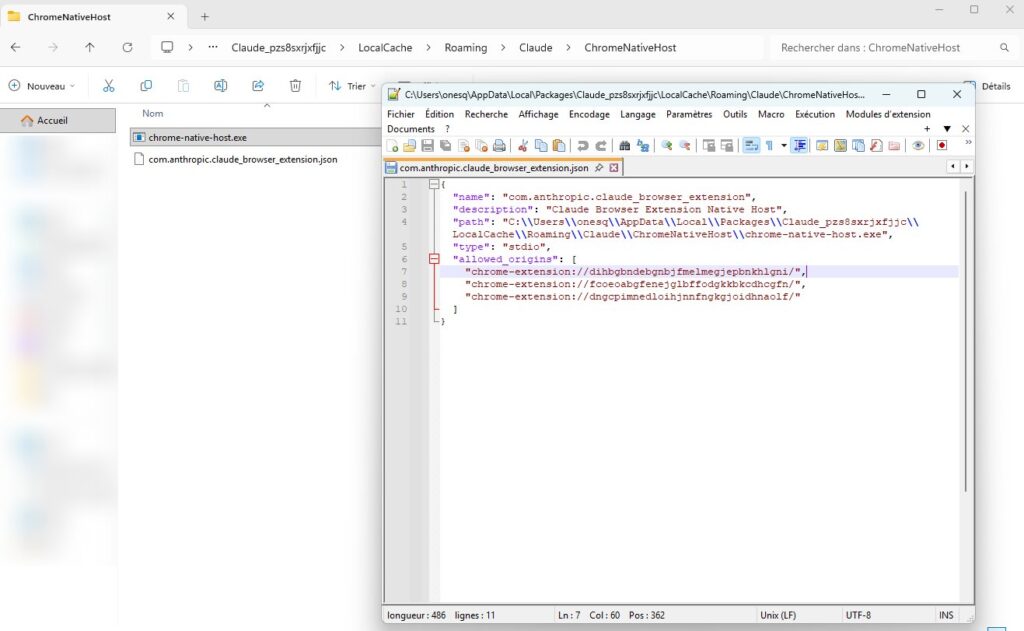Viewport: 1024px width, 631px height.
Task: Refresh the Explorer folder view
Action: 127,48
